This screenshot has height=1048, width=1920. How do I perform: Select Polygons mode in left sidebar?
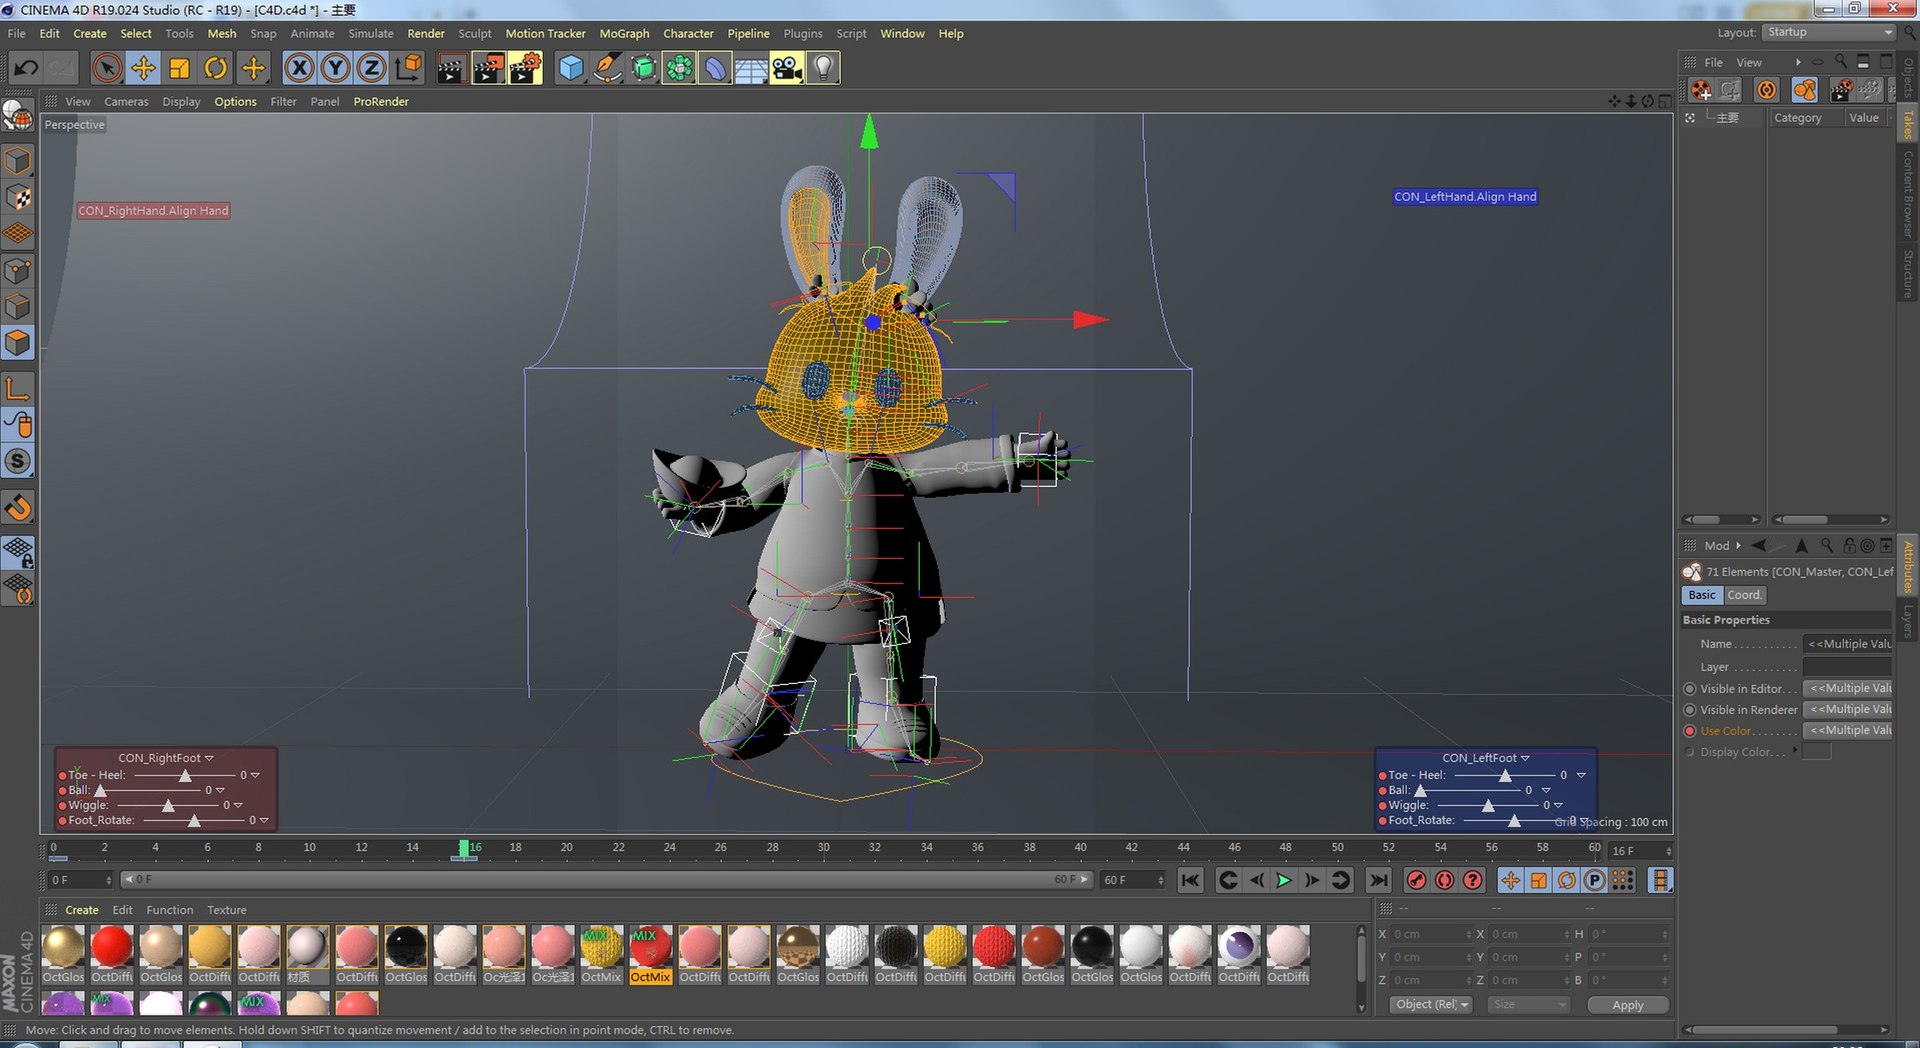(18, 343)
